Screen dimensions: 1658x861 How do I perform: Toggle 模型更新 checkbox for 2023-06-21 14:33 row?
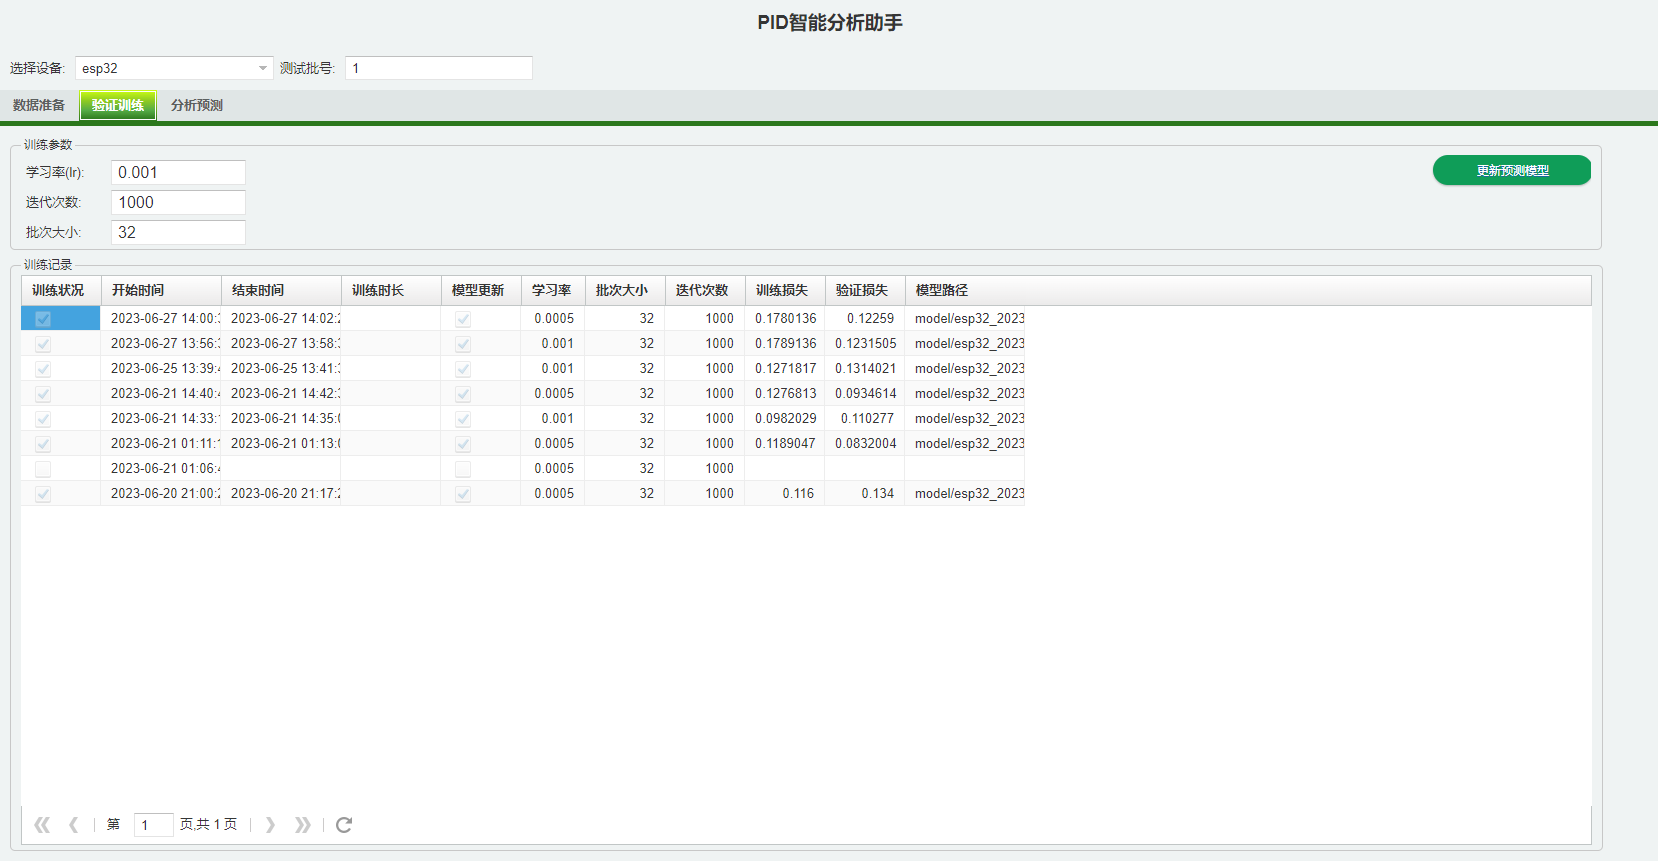pyautogui.click(x=463, y=419)
